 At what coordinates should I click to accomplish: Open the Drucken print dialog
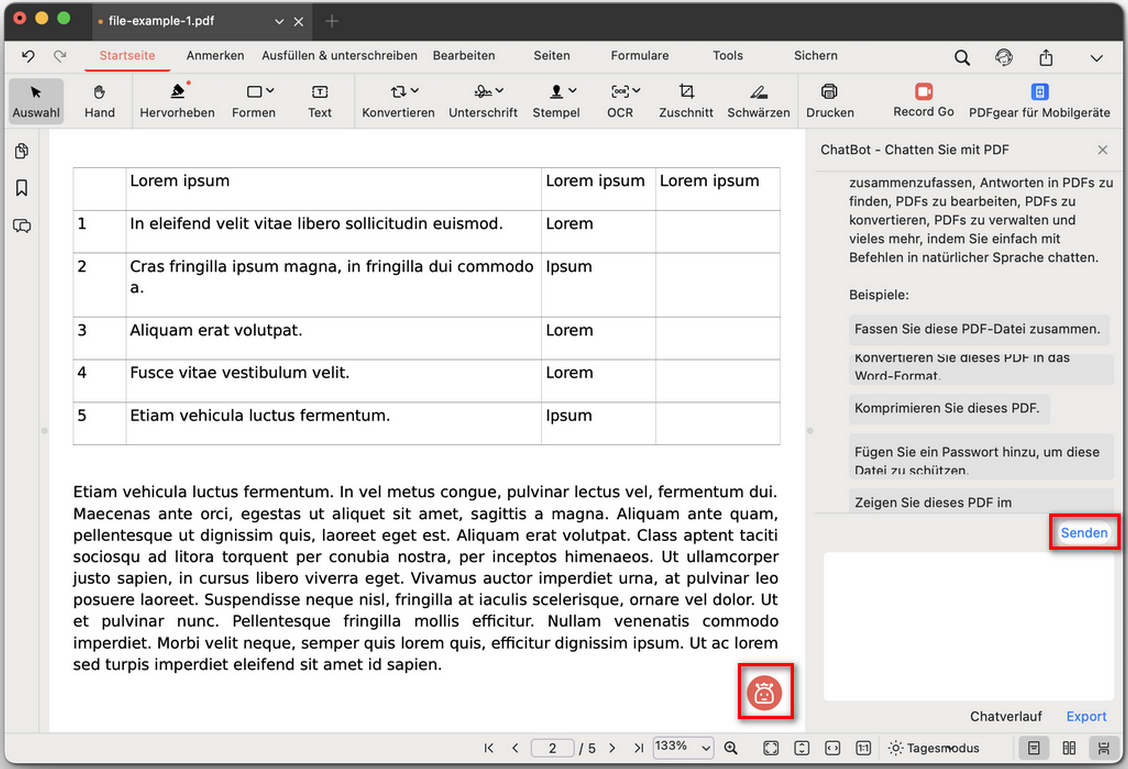point(829,101)
